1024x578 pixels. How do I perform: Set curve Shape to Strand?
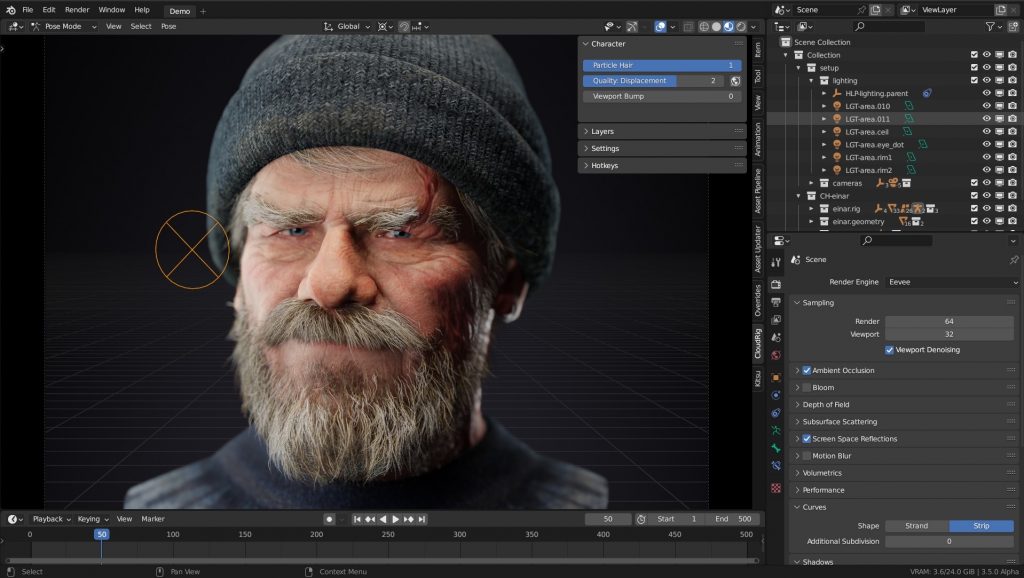tap(916, 525)
